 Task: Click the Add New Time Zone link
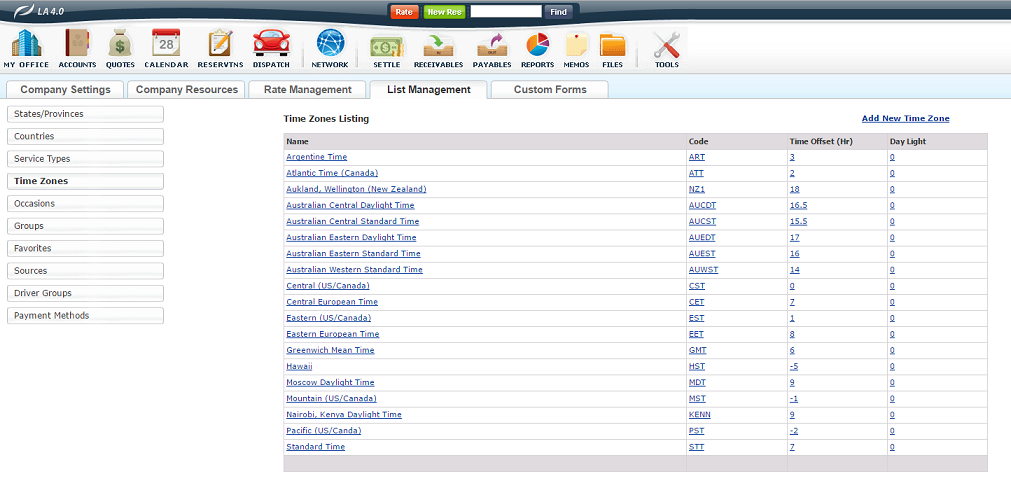tap(905, 119)
